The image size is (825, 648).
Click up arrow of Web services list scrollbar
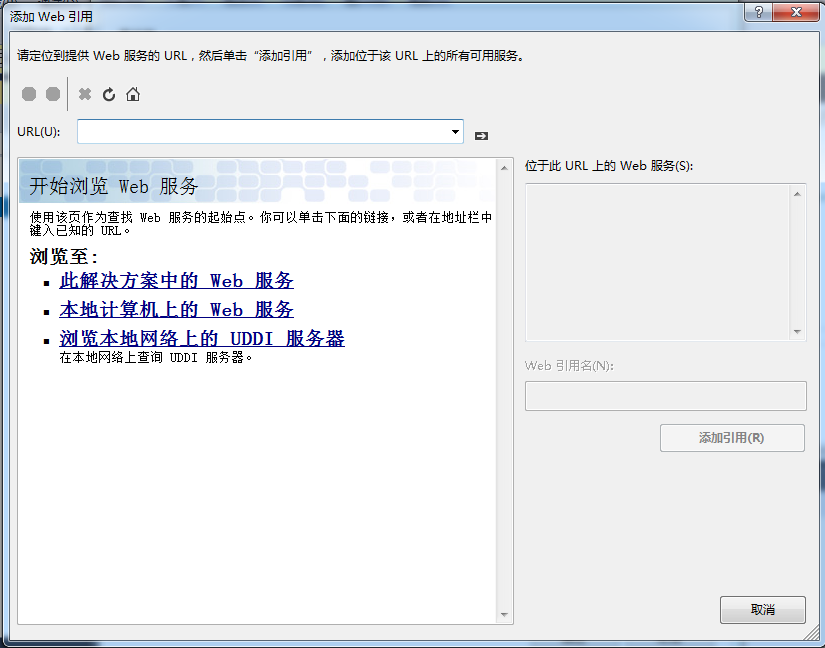(797, 192)
